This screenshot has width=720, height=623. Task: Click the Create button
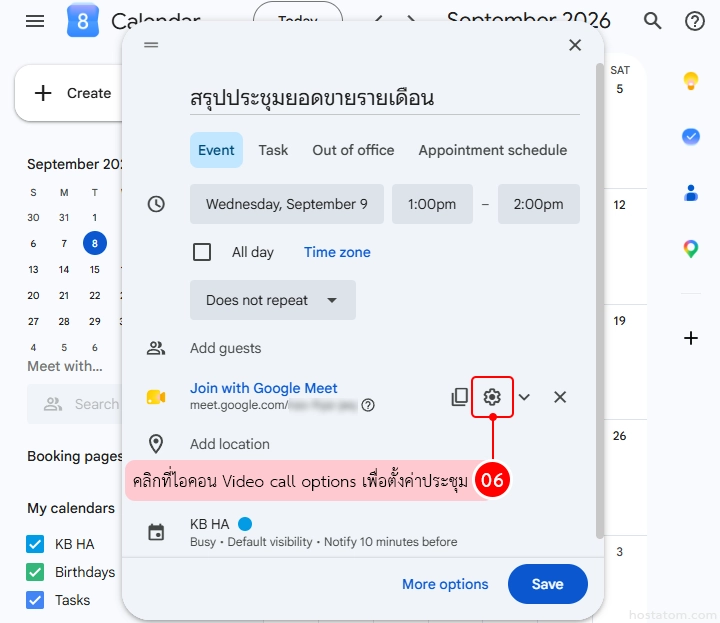[x=69, y=93]
